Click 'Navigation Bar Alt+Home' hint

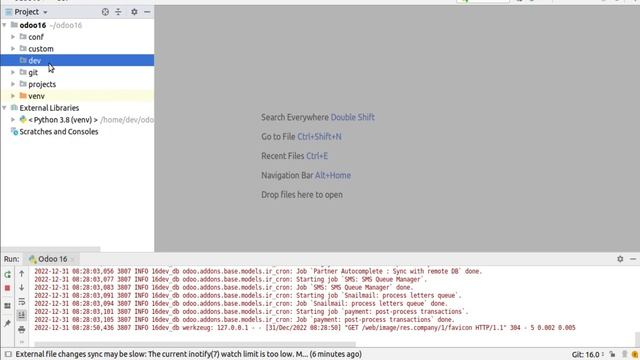(x=306, y=175)
